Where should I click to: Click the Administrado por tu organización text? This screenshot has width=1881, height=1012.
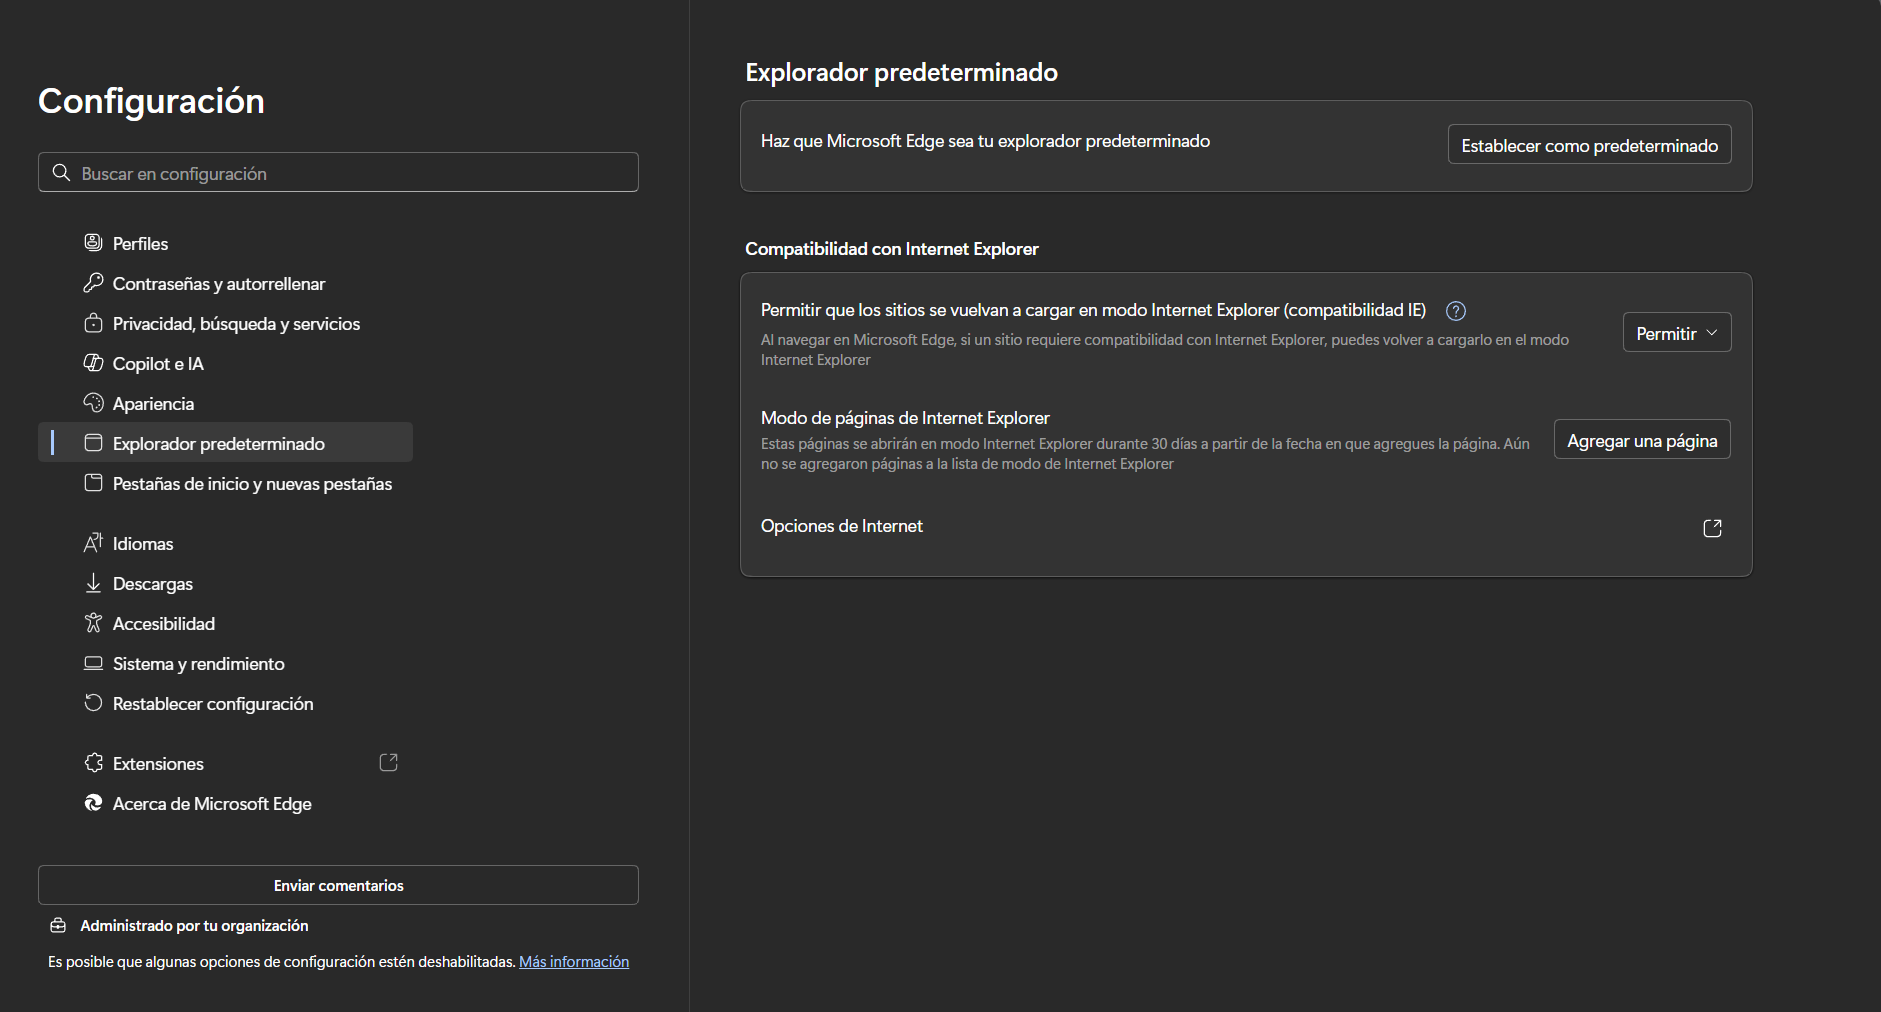click(194, 926)
